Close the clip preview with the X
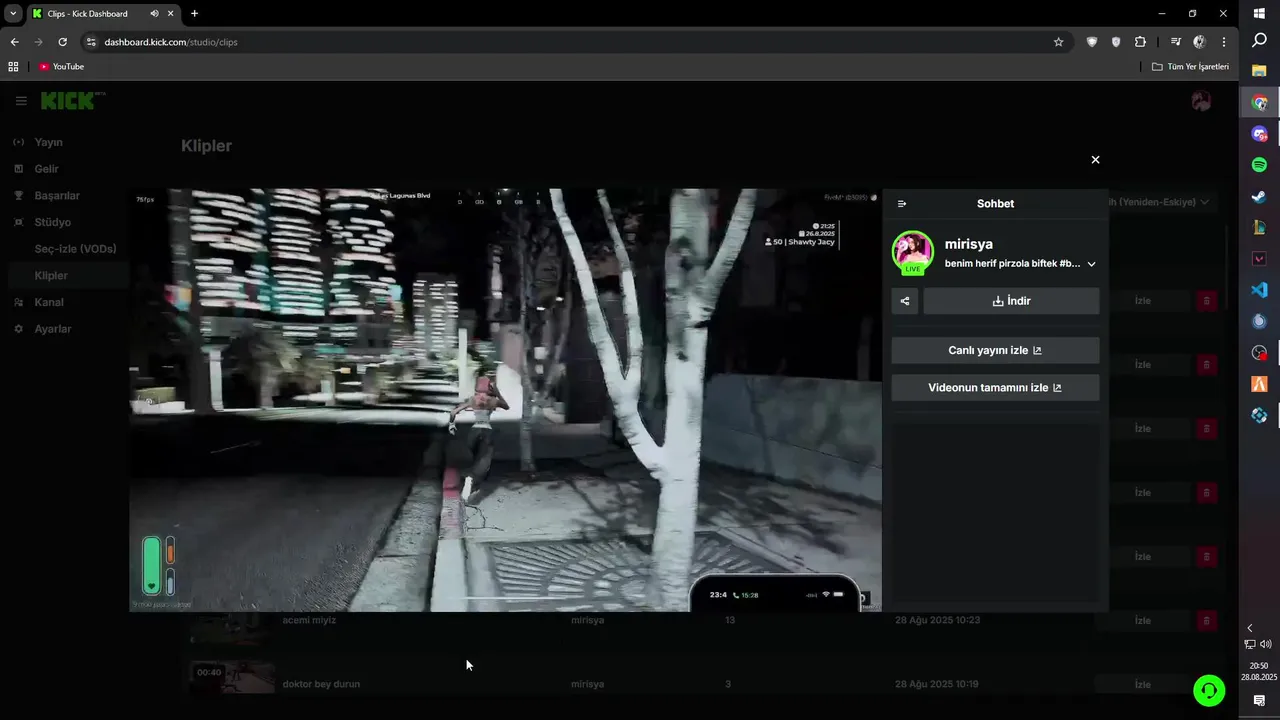 click(x=1095, y=160)
